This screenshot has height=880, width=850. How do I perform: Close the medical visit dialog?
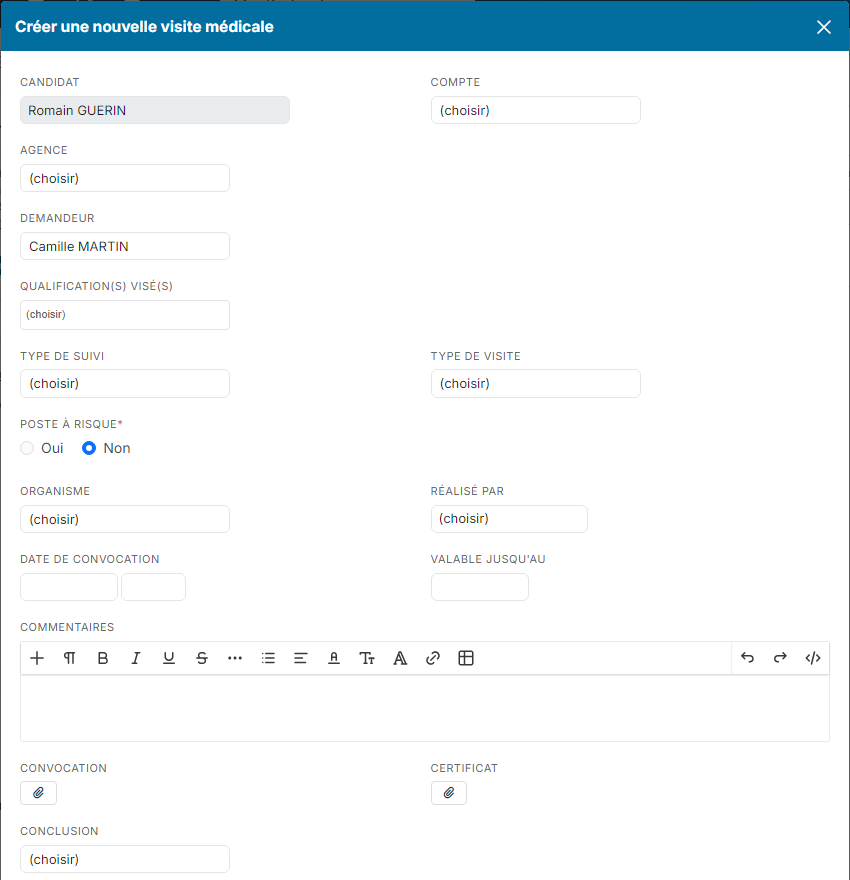point(824,27)
